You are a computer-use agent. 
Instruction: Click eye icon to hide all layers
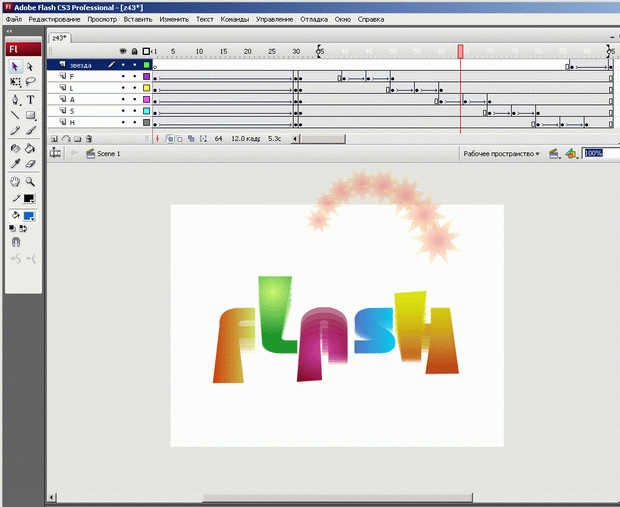pyautogui.click(x=123, y=51)
